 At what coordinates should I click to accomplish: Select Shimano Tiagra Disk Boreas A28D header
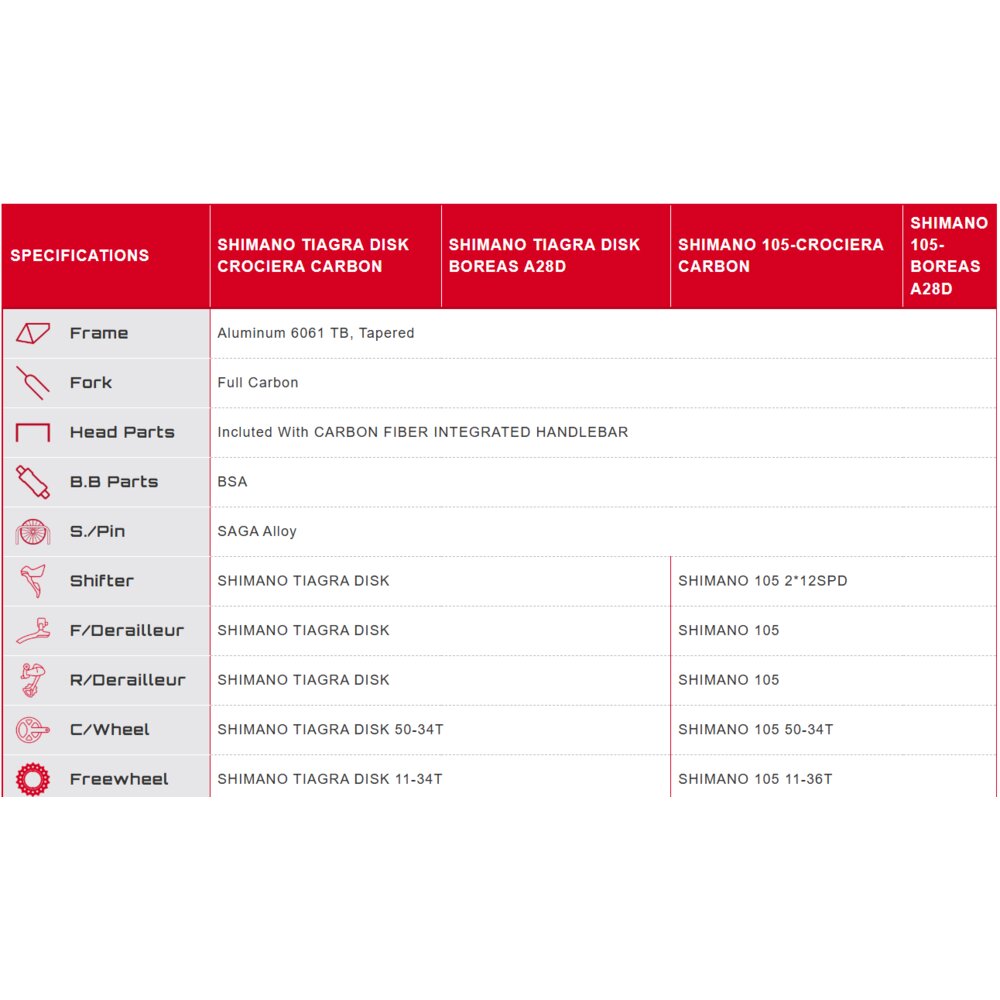click(544, 255)
